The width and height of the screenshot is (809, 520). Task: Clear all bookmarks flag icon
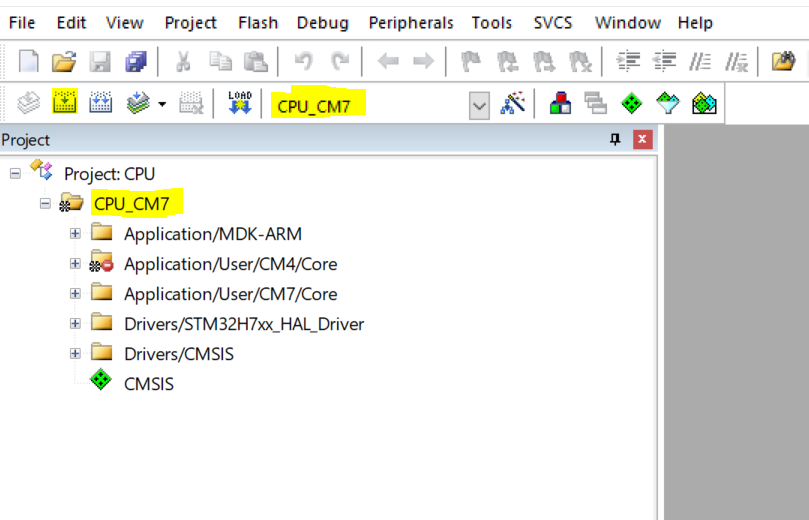tap(580, 61)
